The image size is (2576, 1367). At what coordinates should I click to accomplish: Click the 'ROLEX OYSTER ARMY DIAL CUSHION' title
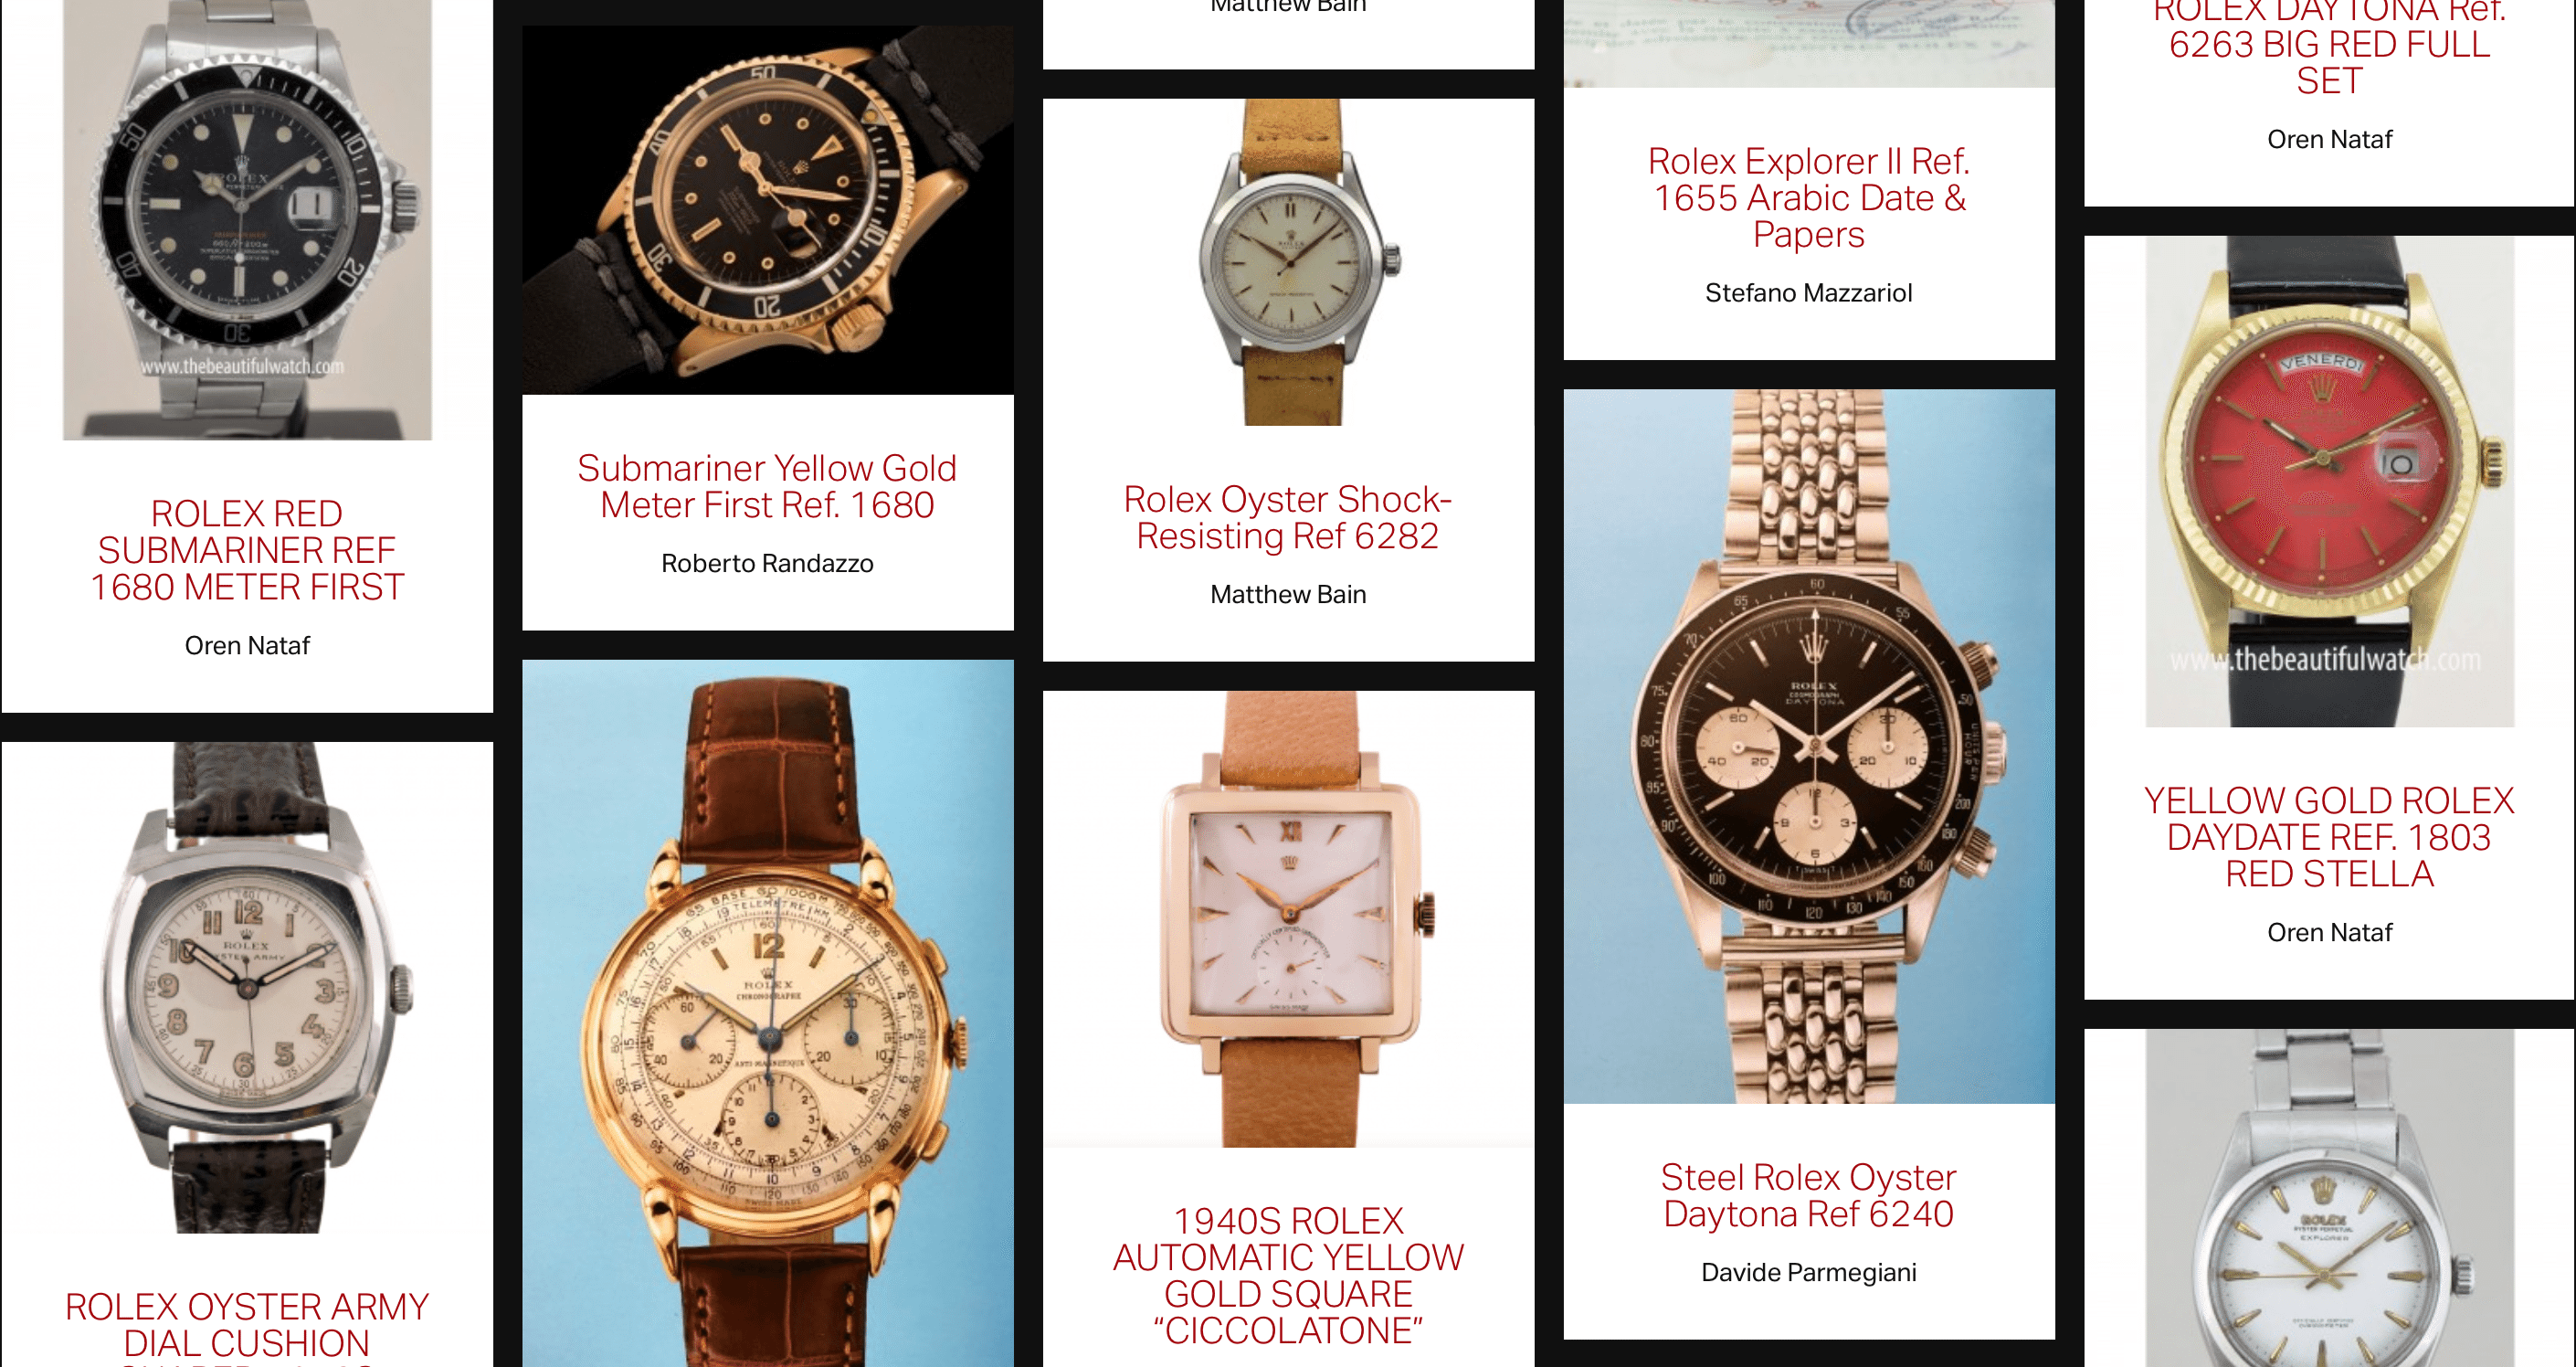pyautogui.click(x=247, y=1327)
